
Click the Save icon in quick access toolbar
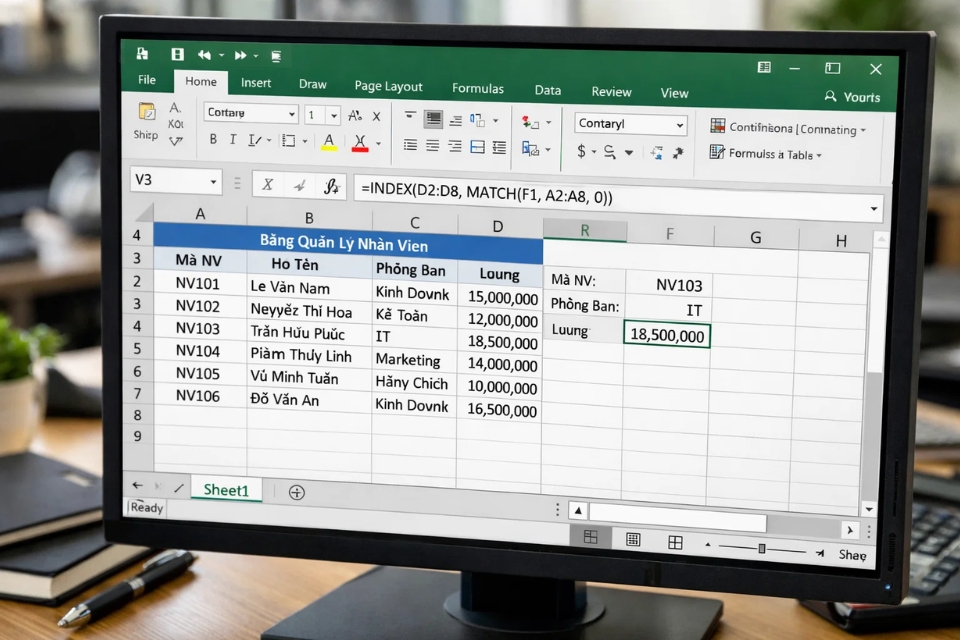pyautogui.click(x=177, y=54)
